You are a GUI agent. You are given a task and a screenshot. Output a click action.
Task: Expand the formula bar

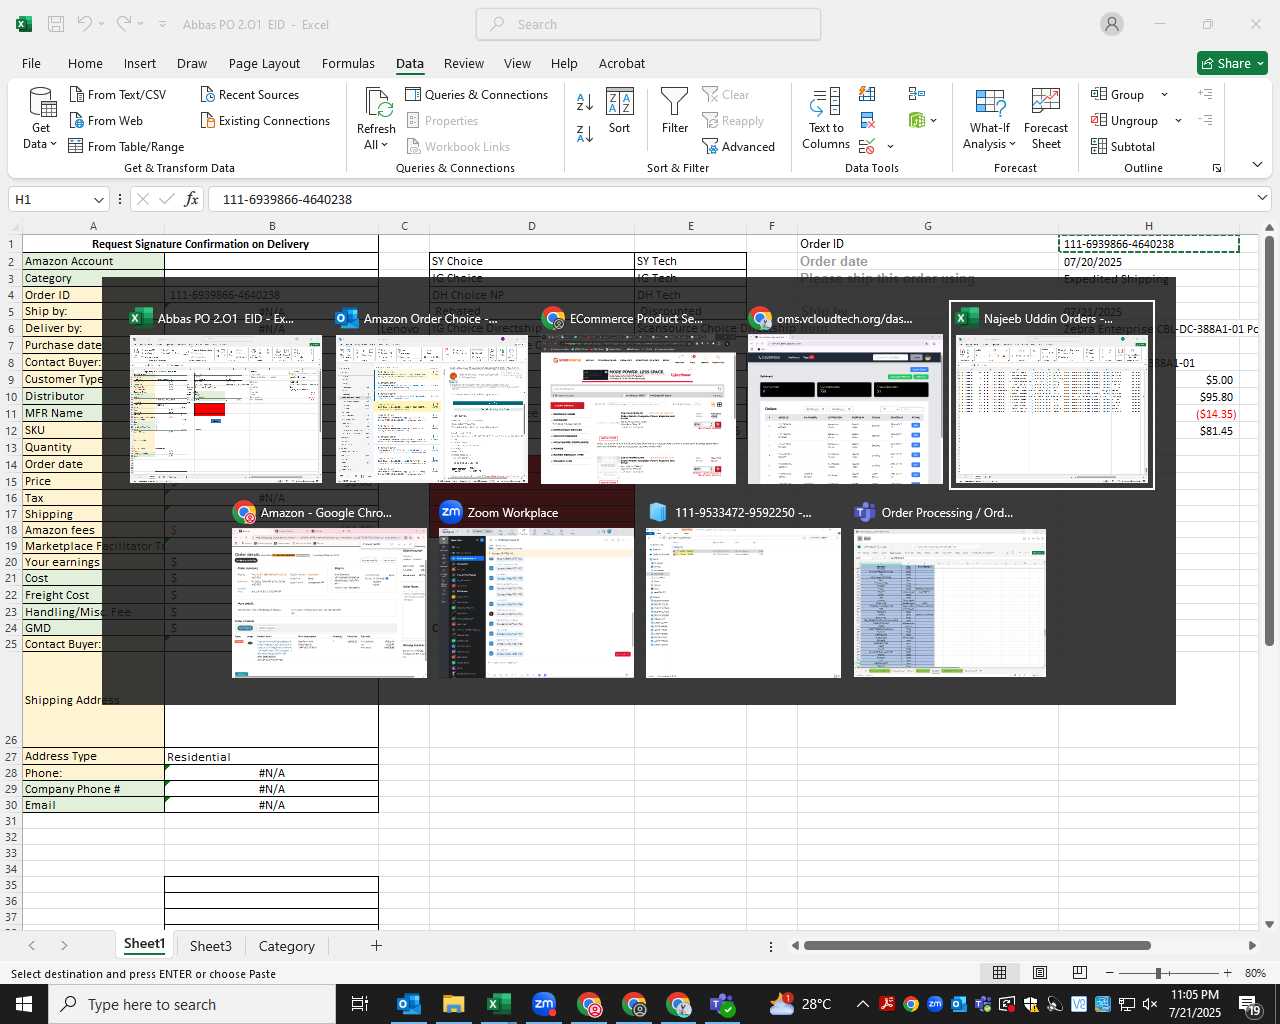1262,198
